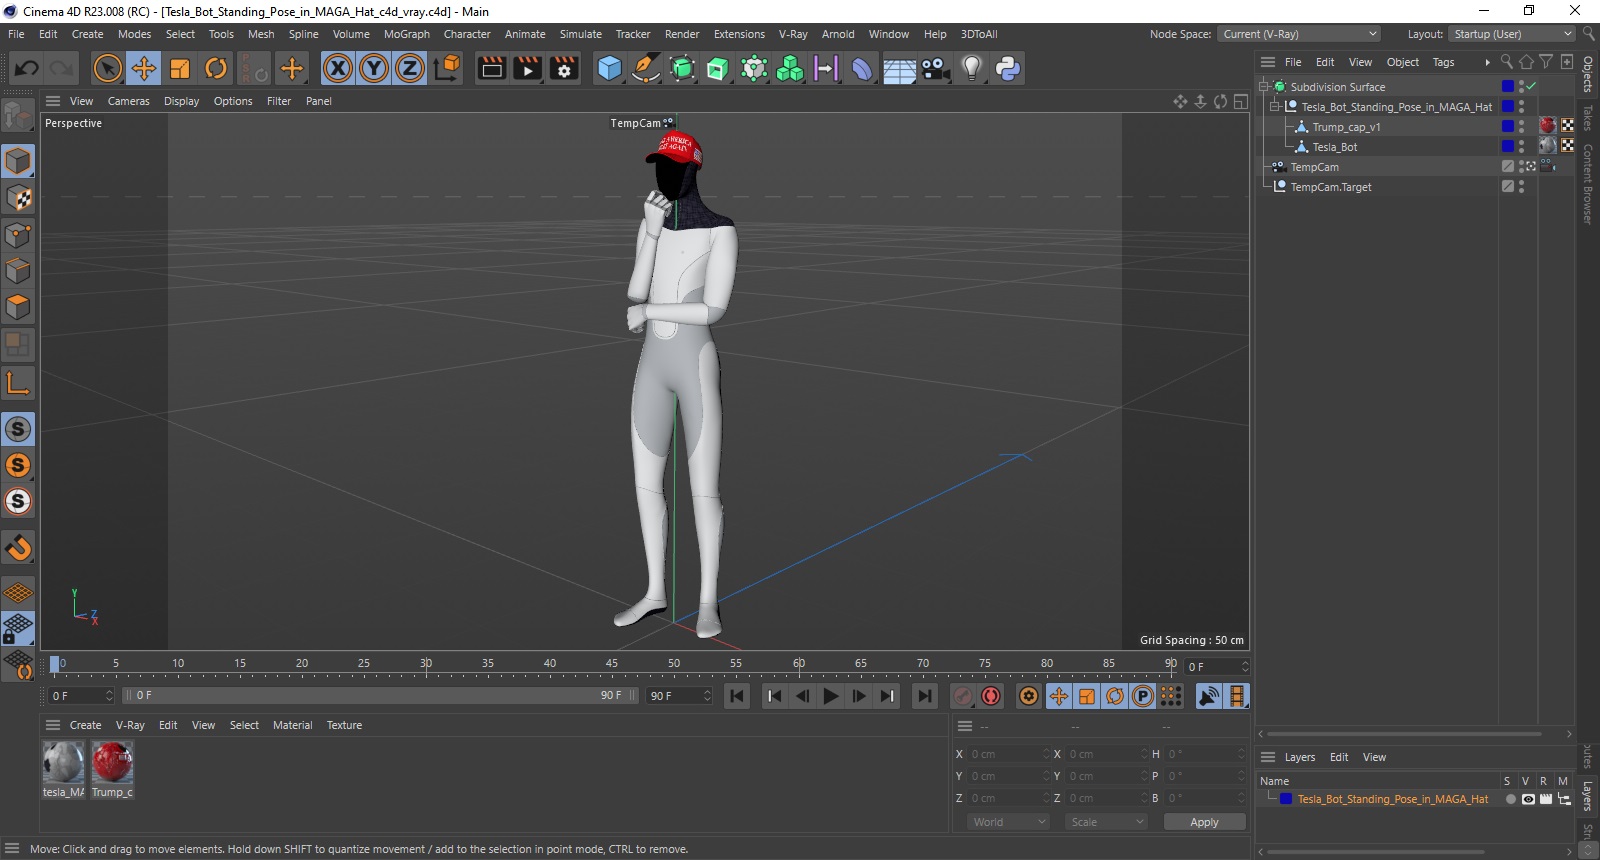
Task: Enable Texture mode in left palette
Action: click(18, 198)
